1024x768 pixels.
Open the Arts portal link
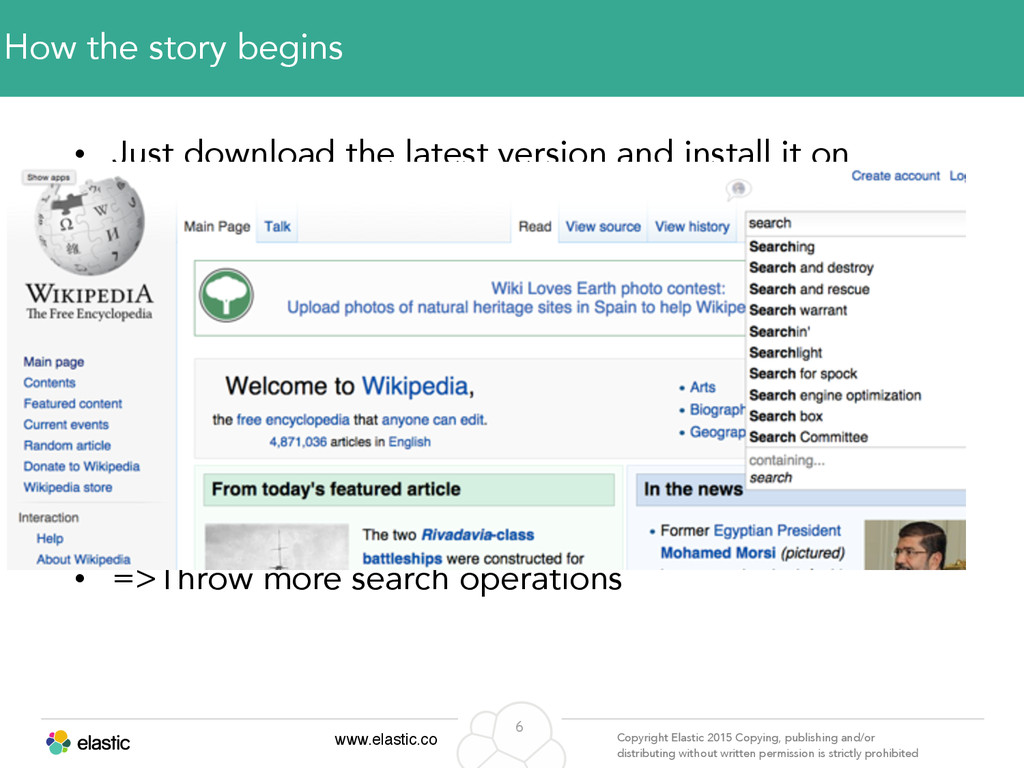click(x=703, y=387)
